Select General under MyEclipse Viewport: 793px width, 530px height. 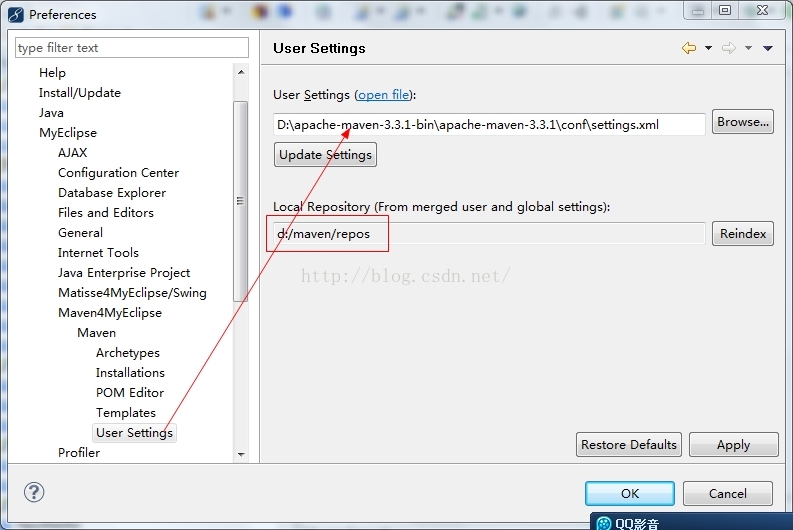pos(80,233)
